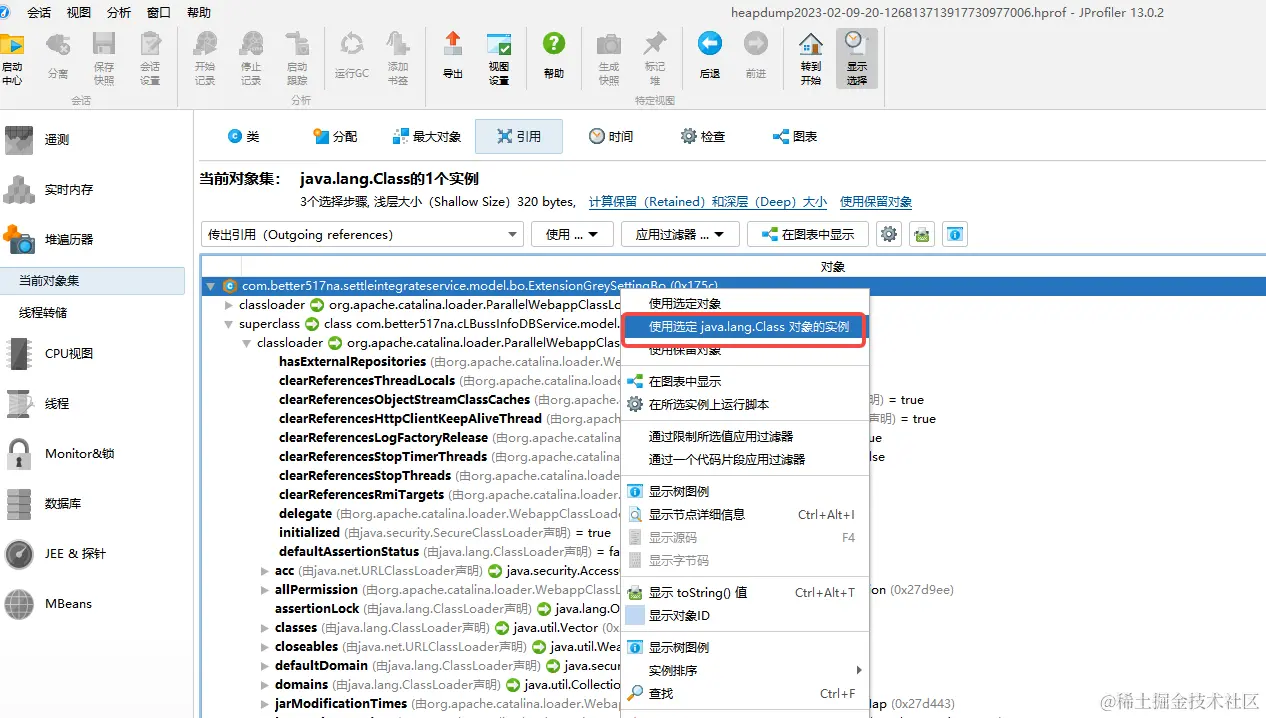Click the 保存快照 toolbar icon
Viewport: 1266px width, 718px height.
104,58
